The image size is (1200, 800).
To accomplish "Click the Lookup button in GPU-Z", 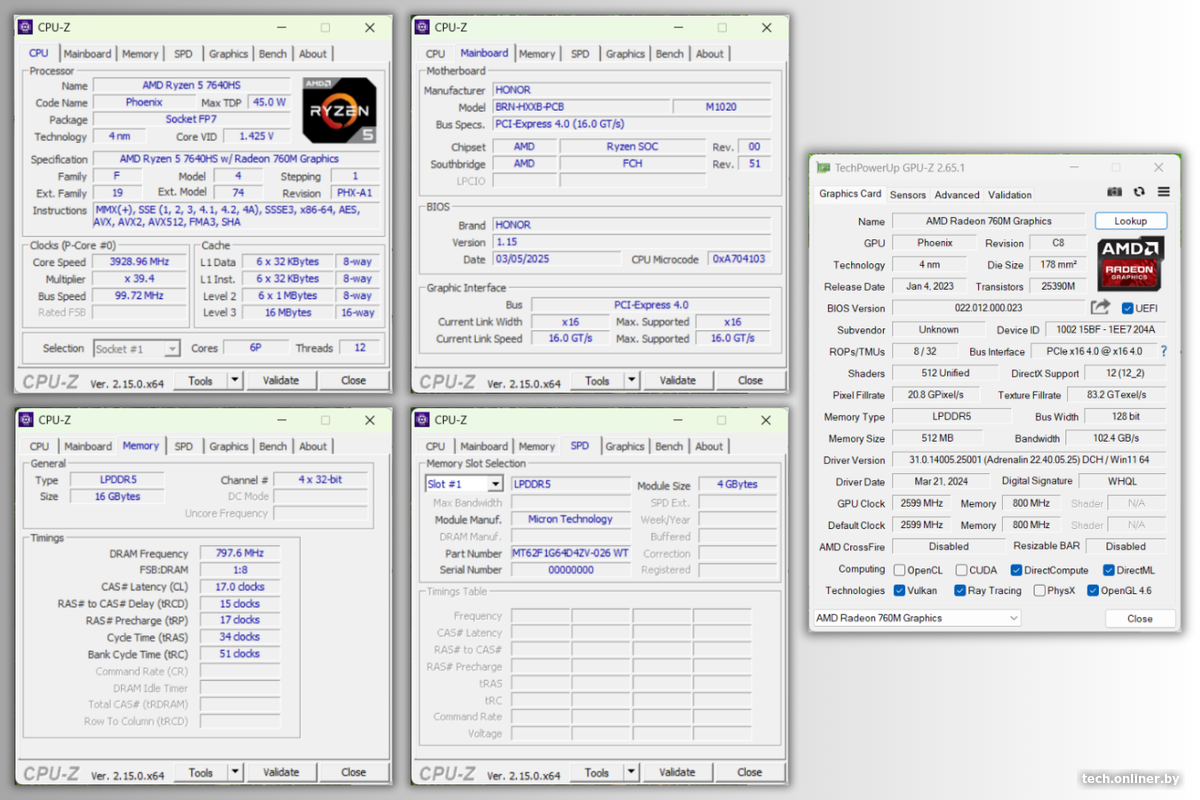I will click(x=1131, y=220).
